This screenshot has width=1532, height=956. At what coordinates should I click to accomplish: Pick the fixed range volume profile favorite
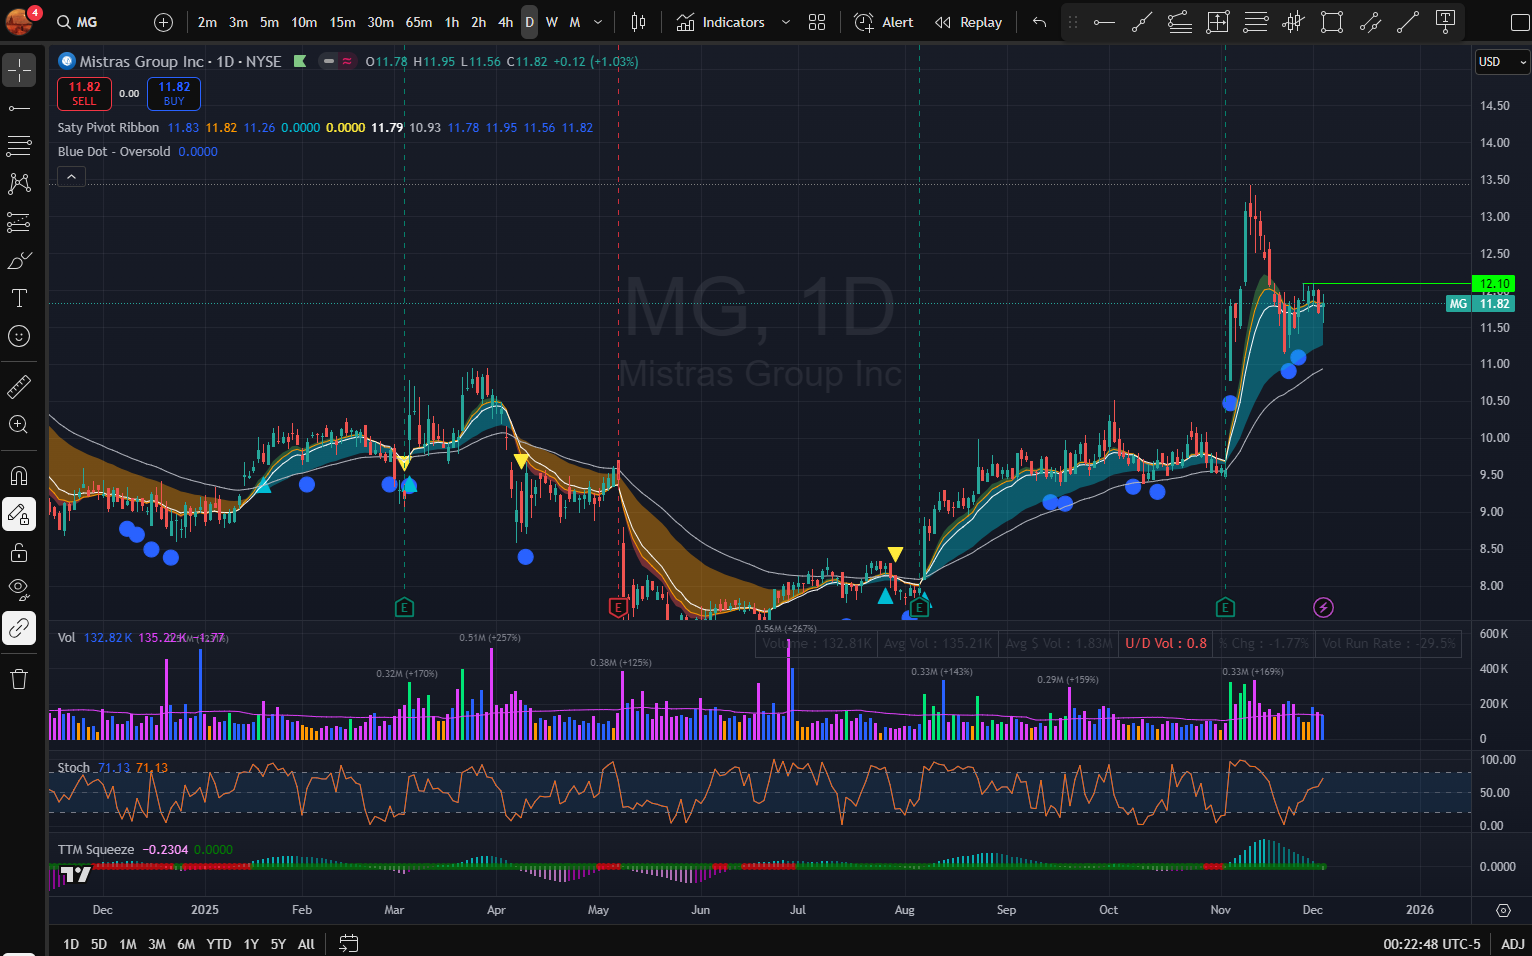point(1294,22)
